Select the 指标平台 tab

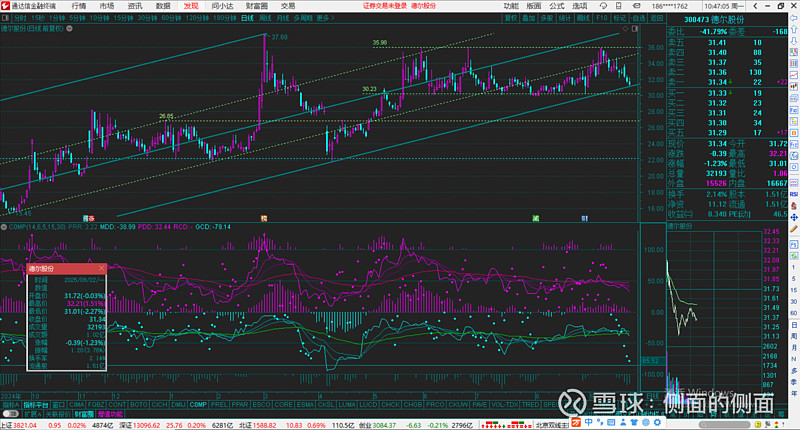point(35,404)
